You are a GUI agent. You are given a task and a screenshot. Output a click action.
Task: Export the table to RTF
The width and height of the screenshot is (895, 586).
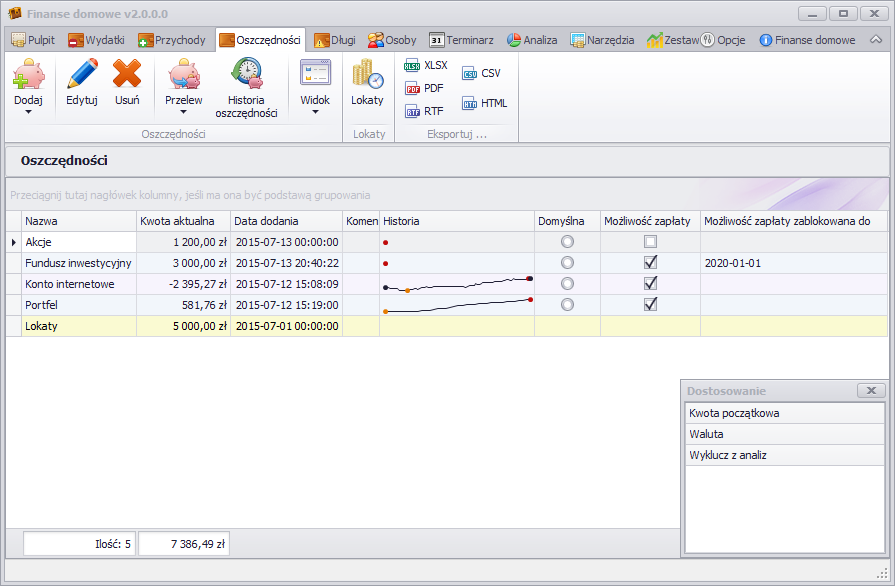click(424, 111)
